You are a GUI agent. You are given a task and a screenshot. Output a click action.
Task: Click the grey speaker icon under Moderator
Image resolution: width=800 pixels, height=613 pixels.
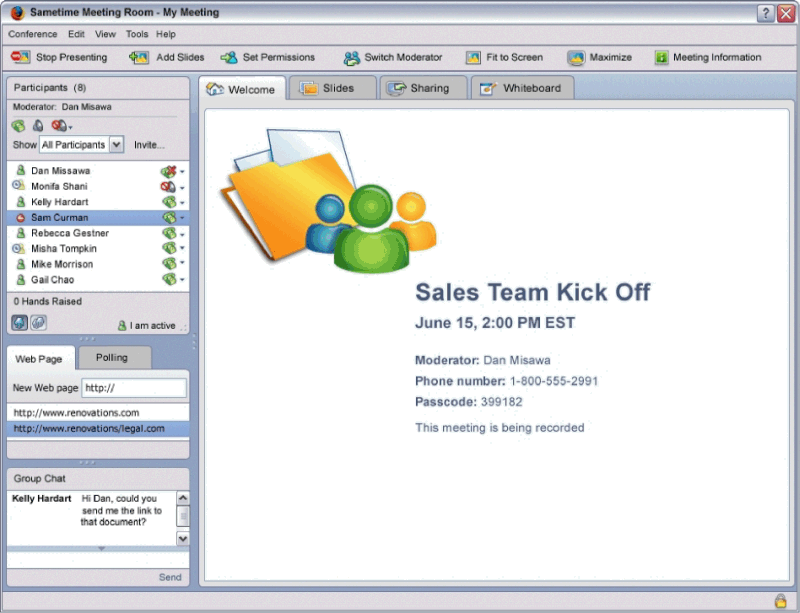coord(38,126)
